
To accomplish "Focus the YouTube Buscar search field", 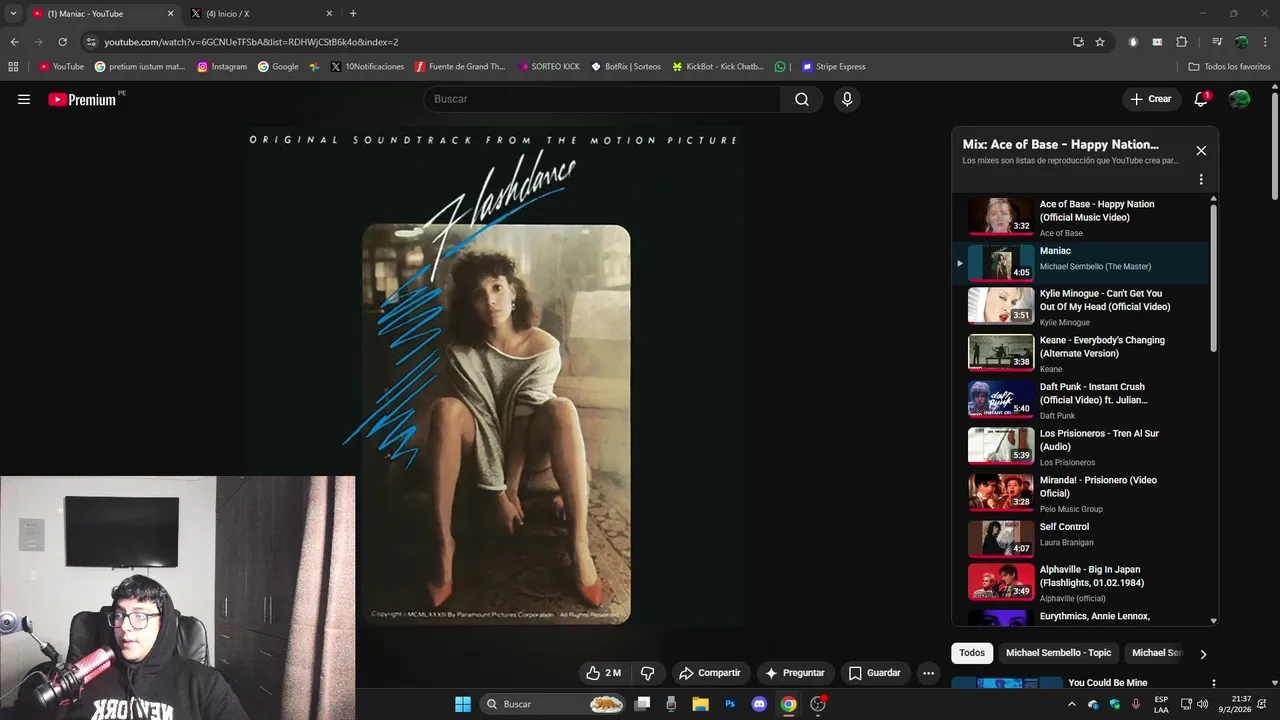I will pyautogui.click(x=602, y=99).
